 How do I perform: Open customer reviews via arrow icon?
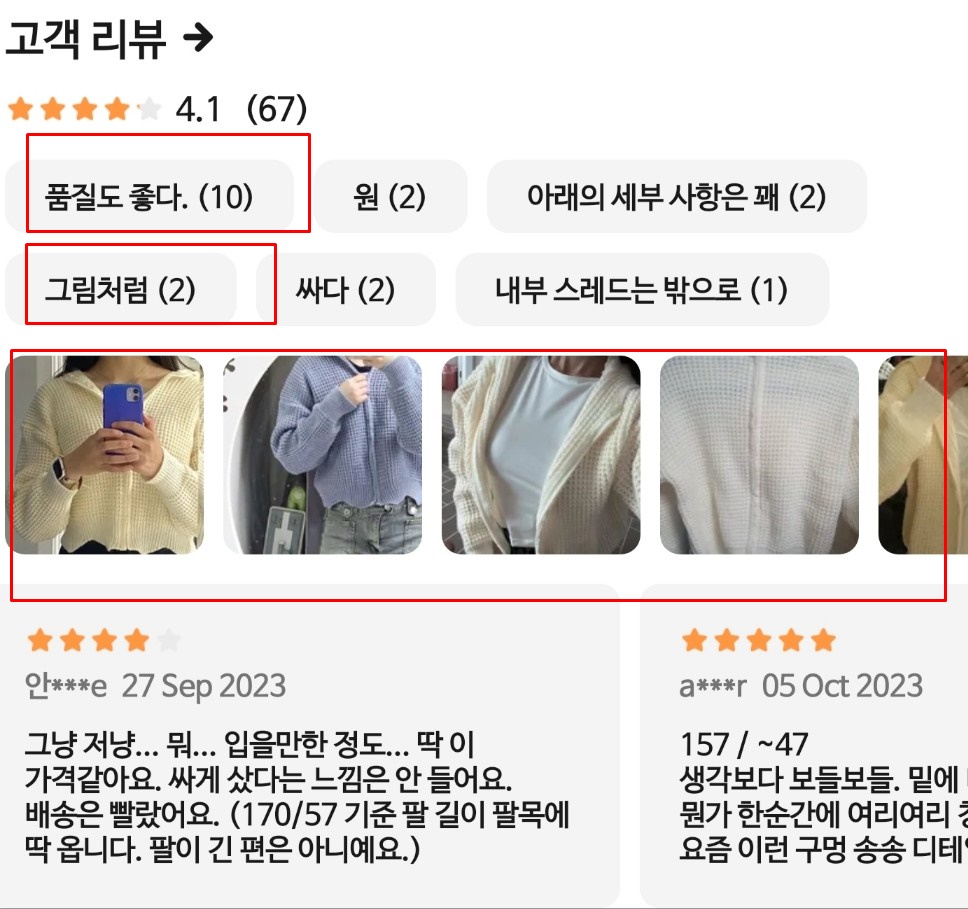(x=198, y=38)
